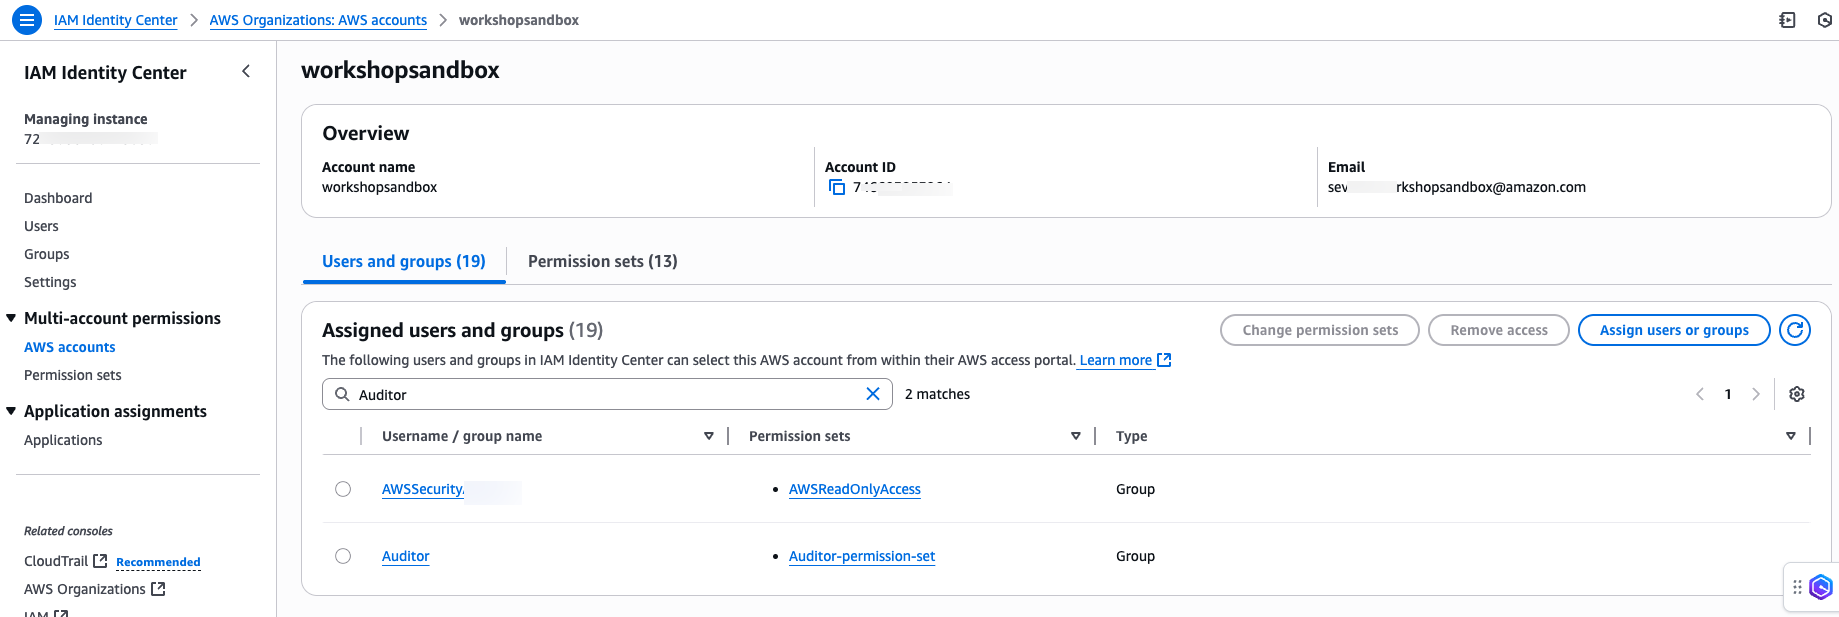Select the Auditor group radio button
This screenshot has width=1839, height=617.
pyautogui.click(x=343, y=556)
